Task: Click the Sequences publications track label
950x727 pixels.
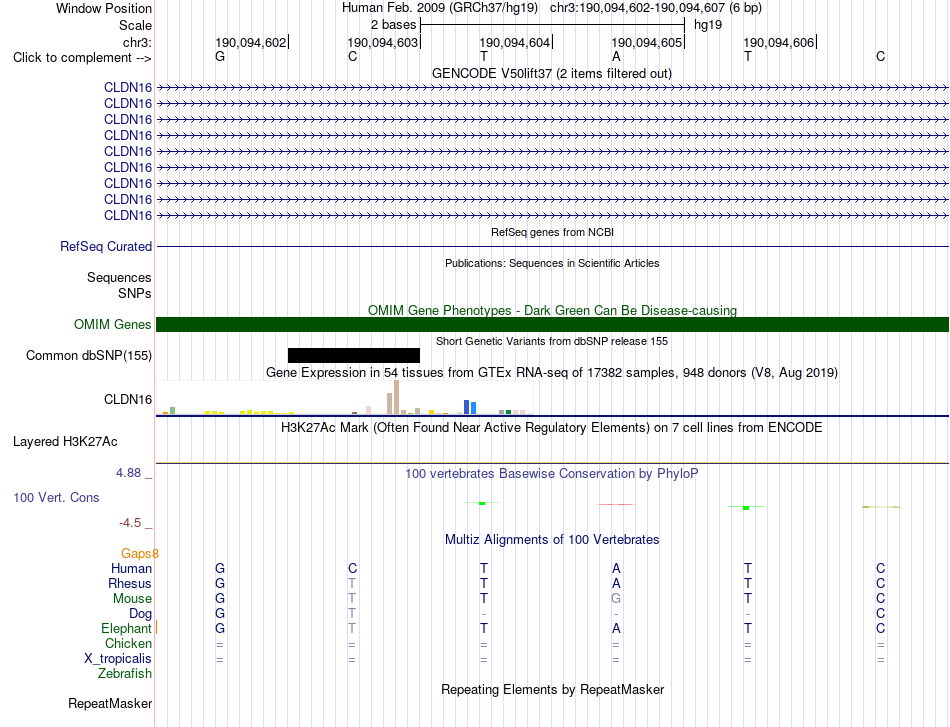Action: click(119, 277)
